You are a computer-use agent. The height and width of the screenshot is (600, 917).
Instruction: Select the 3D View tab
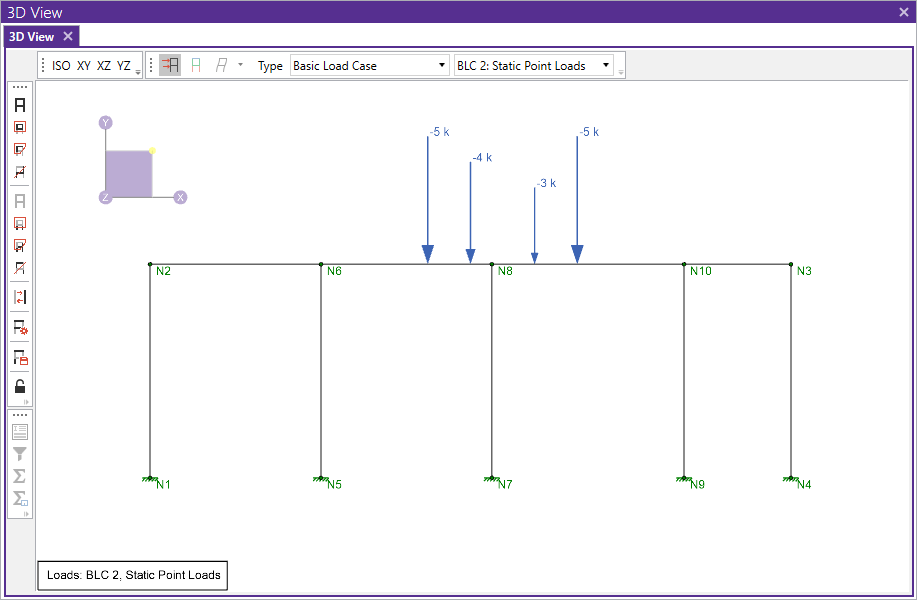[31, 36]
